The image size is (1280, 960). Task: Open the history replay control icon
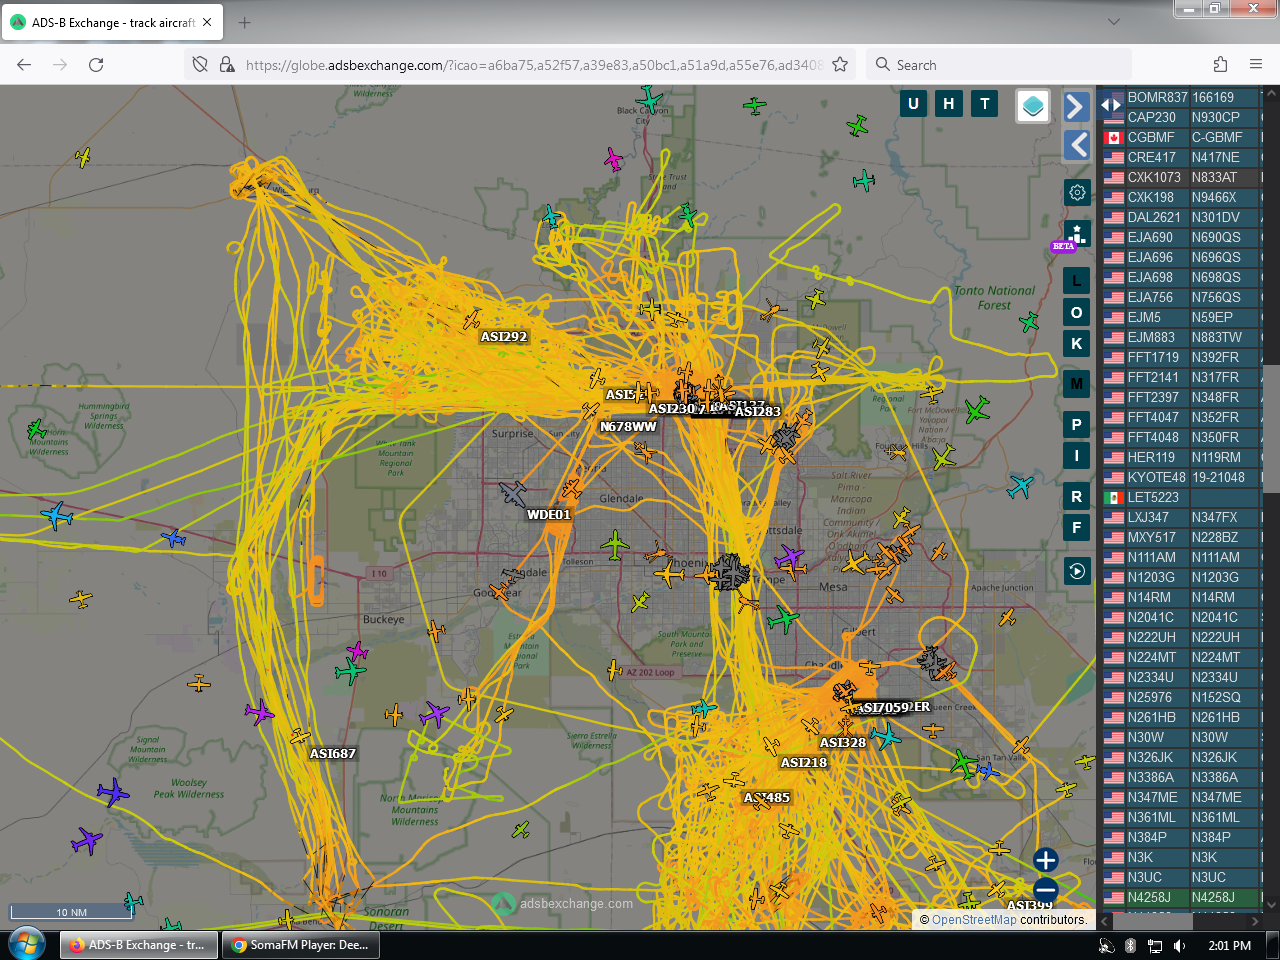tap(1077, 571)
